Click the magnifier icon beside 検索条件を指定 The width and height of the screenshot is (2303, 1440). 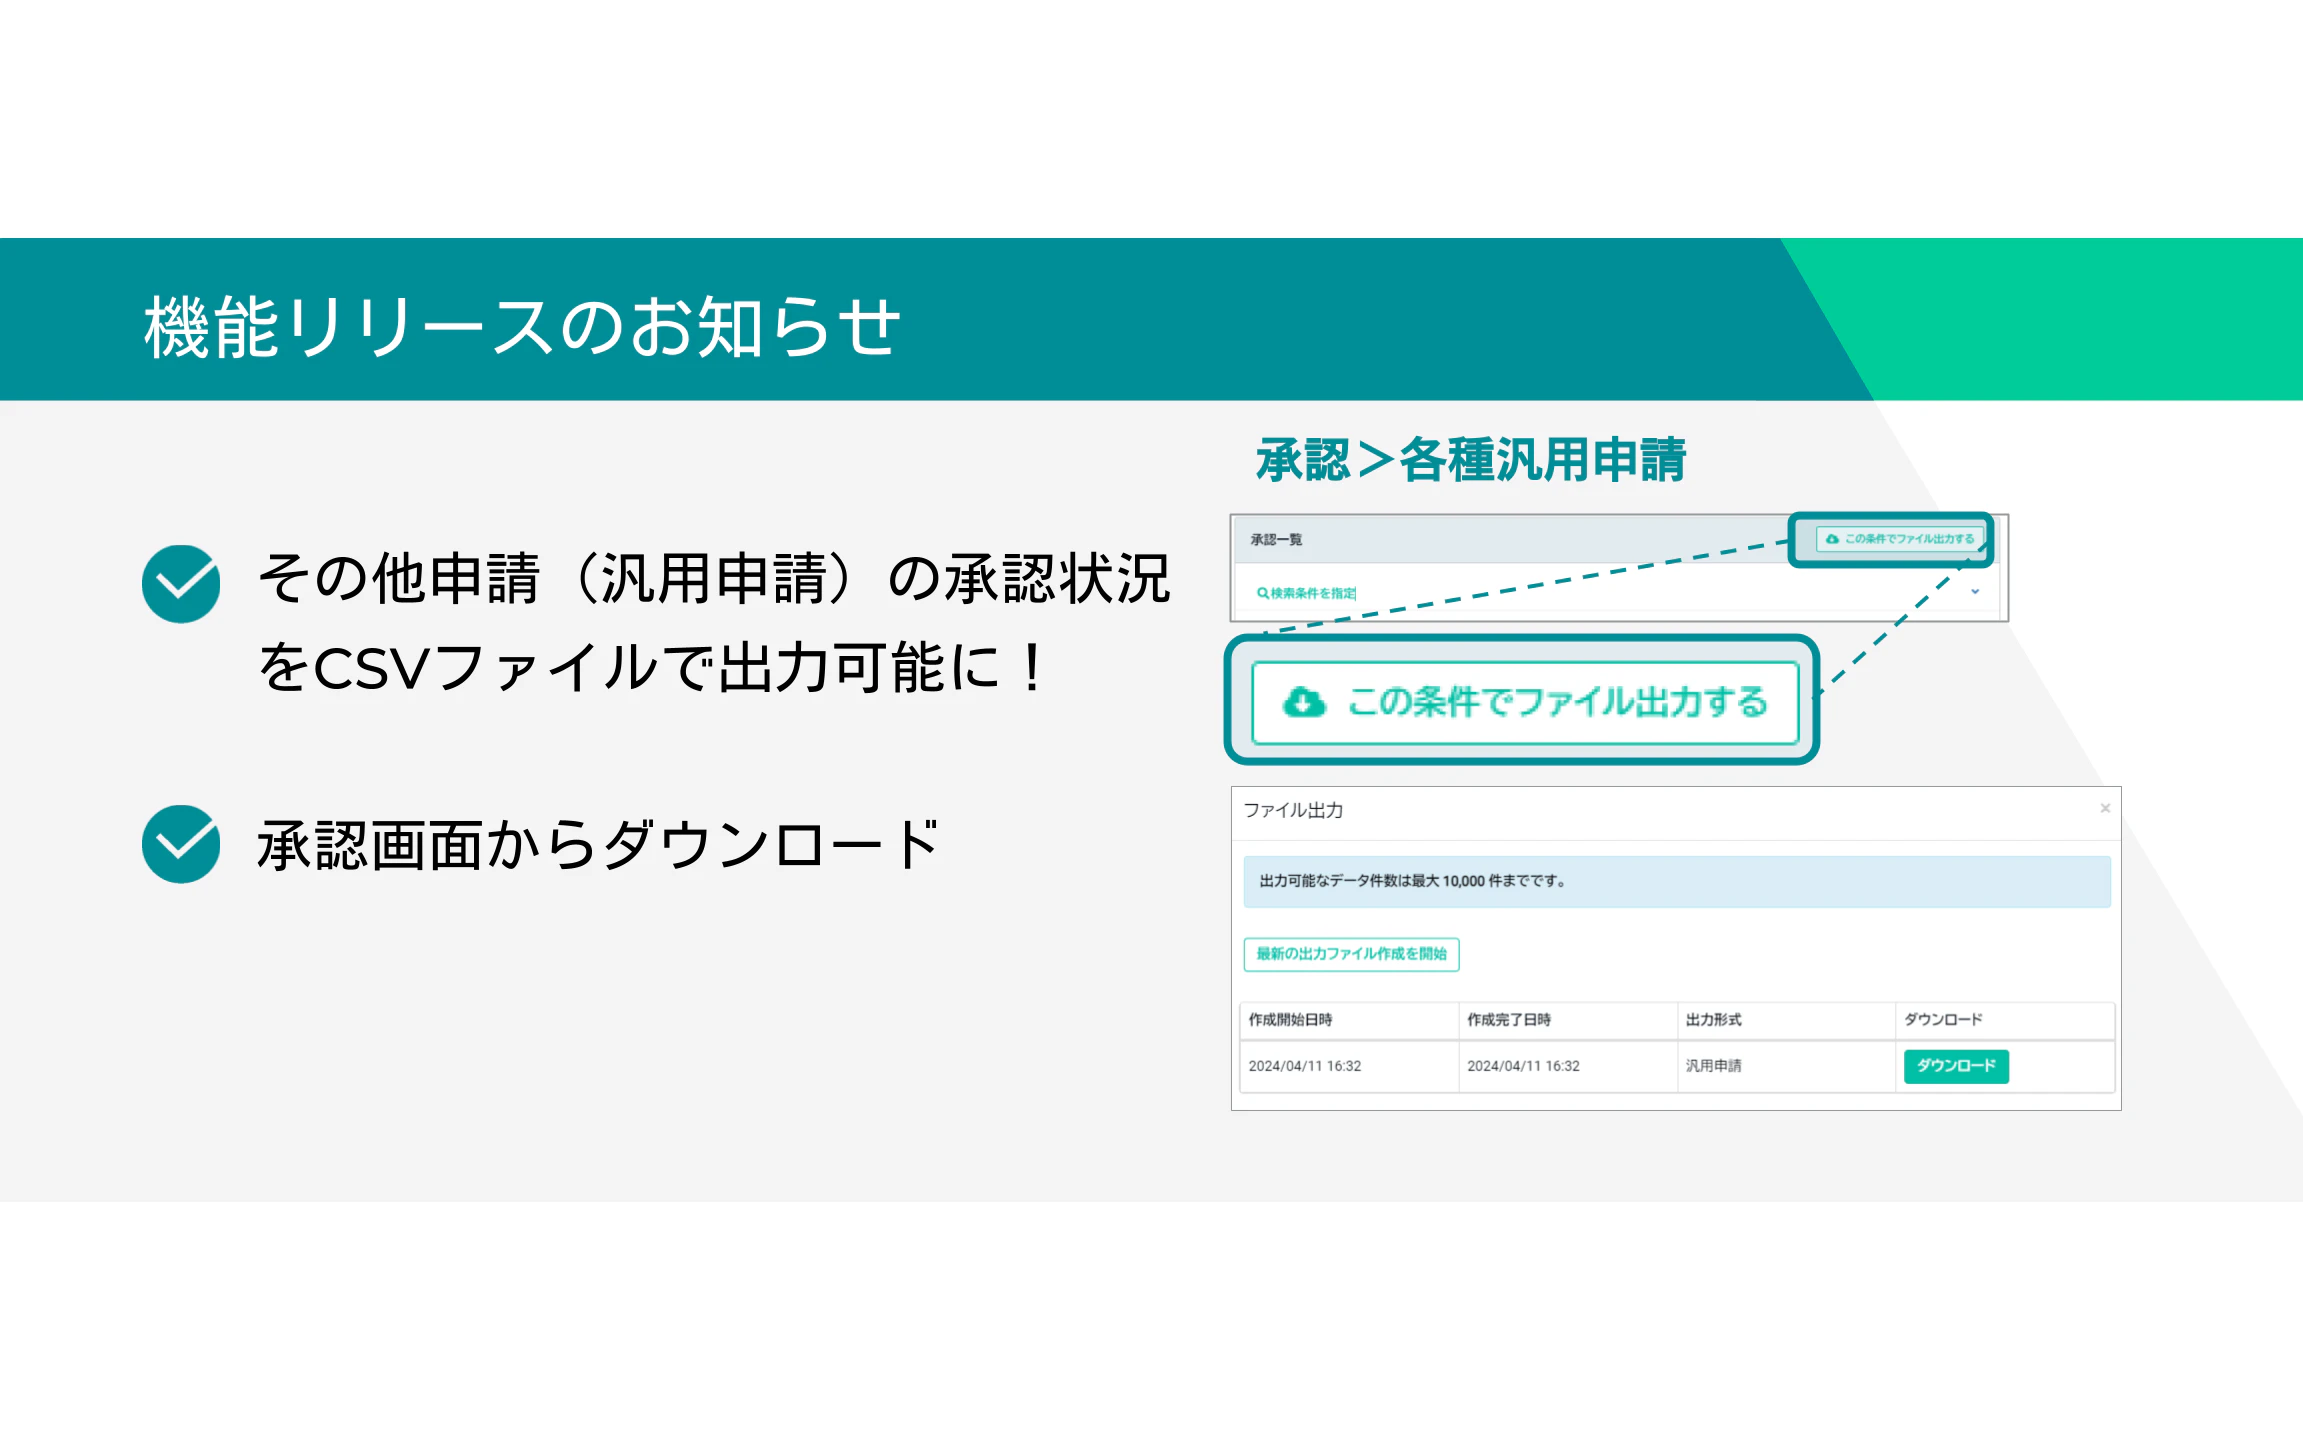[1262, 593]
